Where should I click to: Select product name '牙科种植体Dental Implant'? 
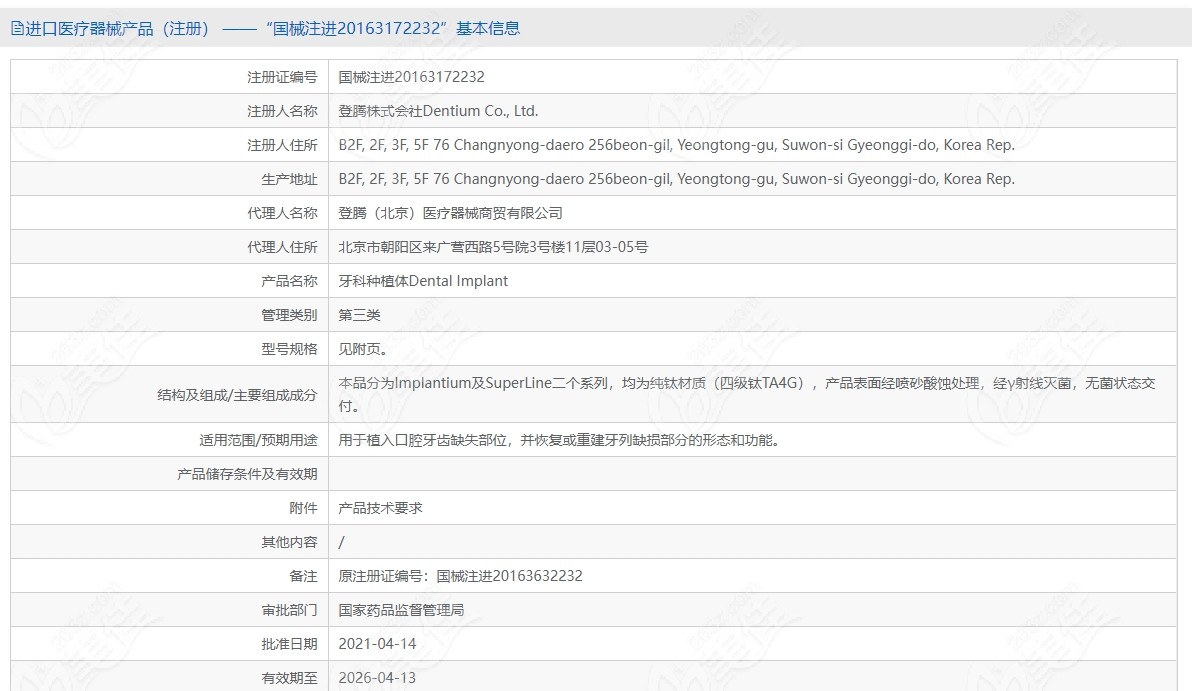(x=423, y=281)
